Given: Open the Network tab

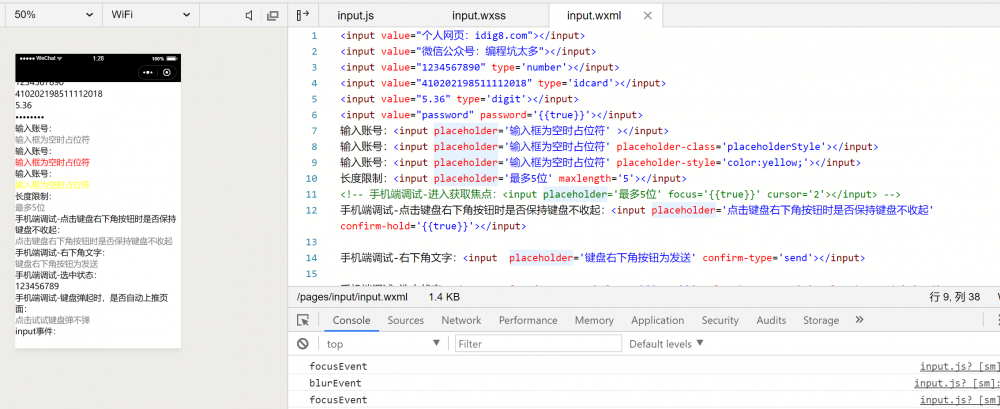Looking at the screenshot, I should pos(461,320).
